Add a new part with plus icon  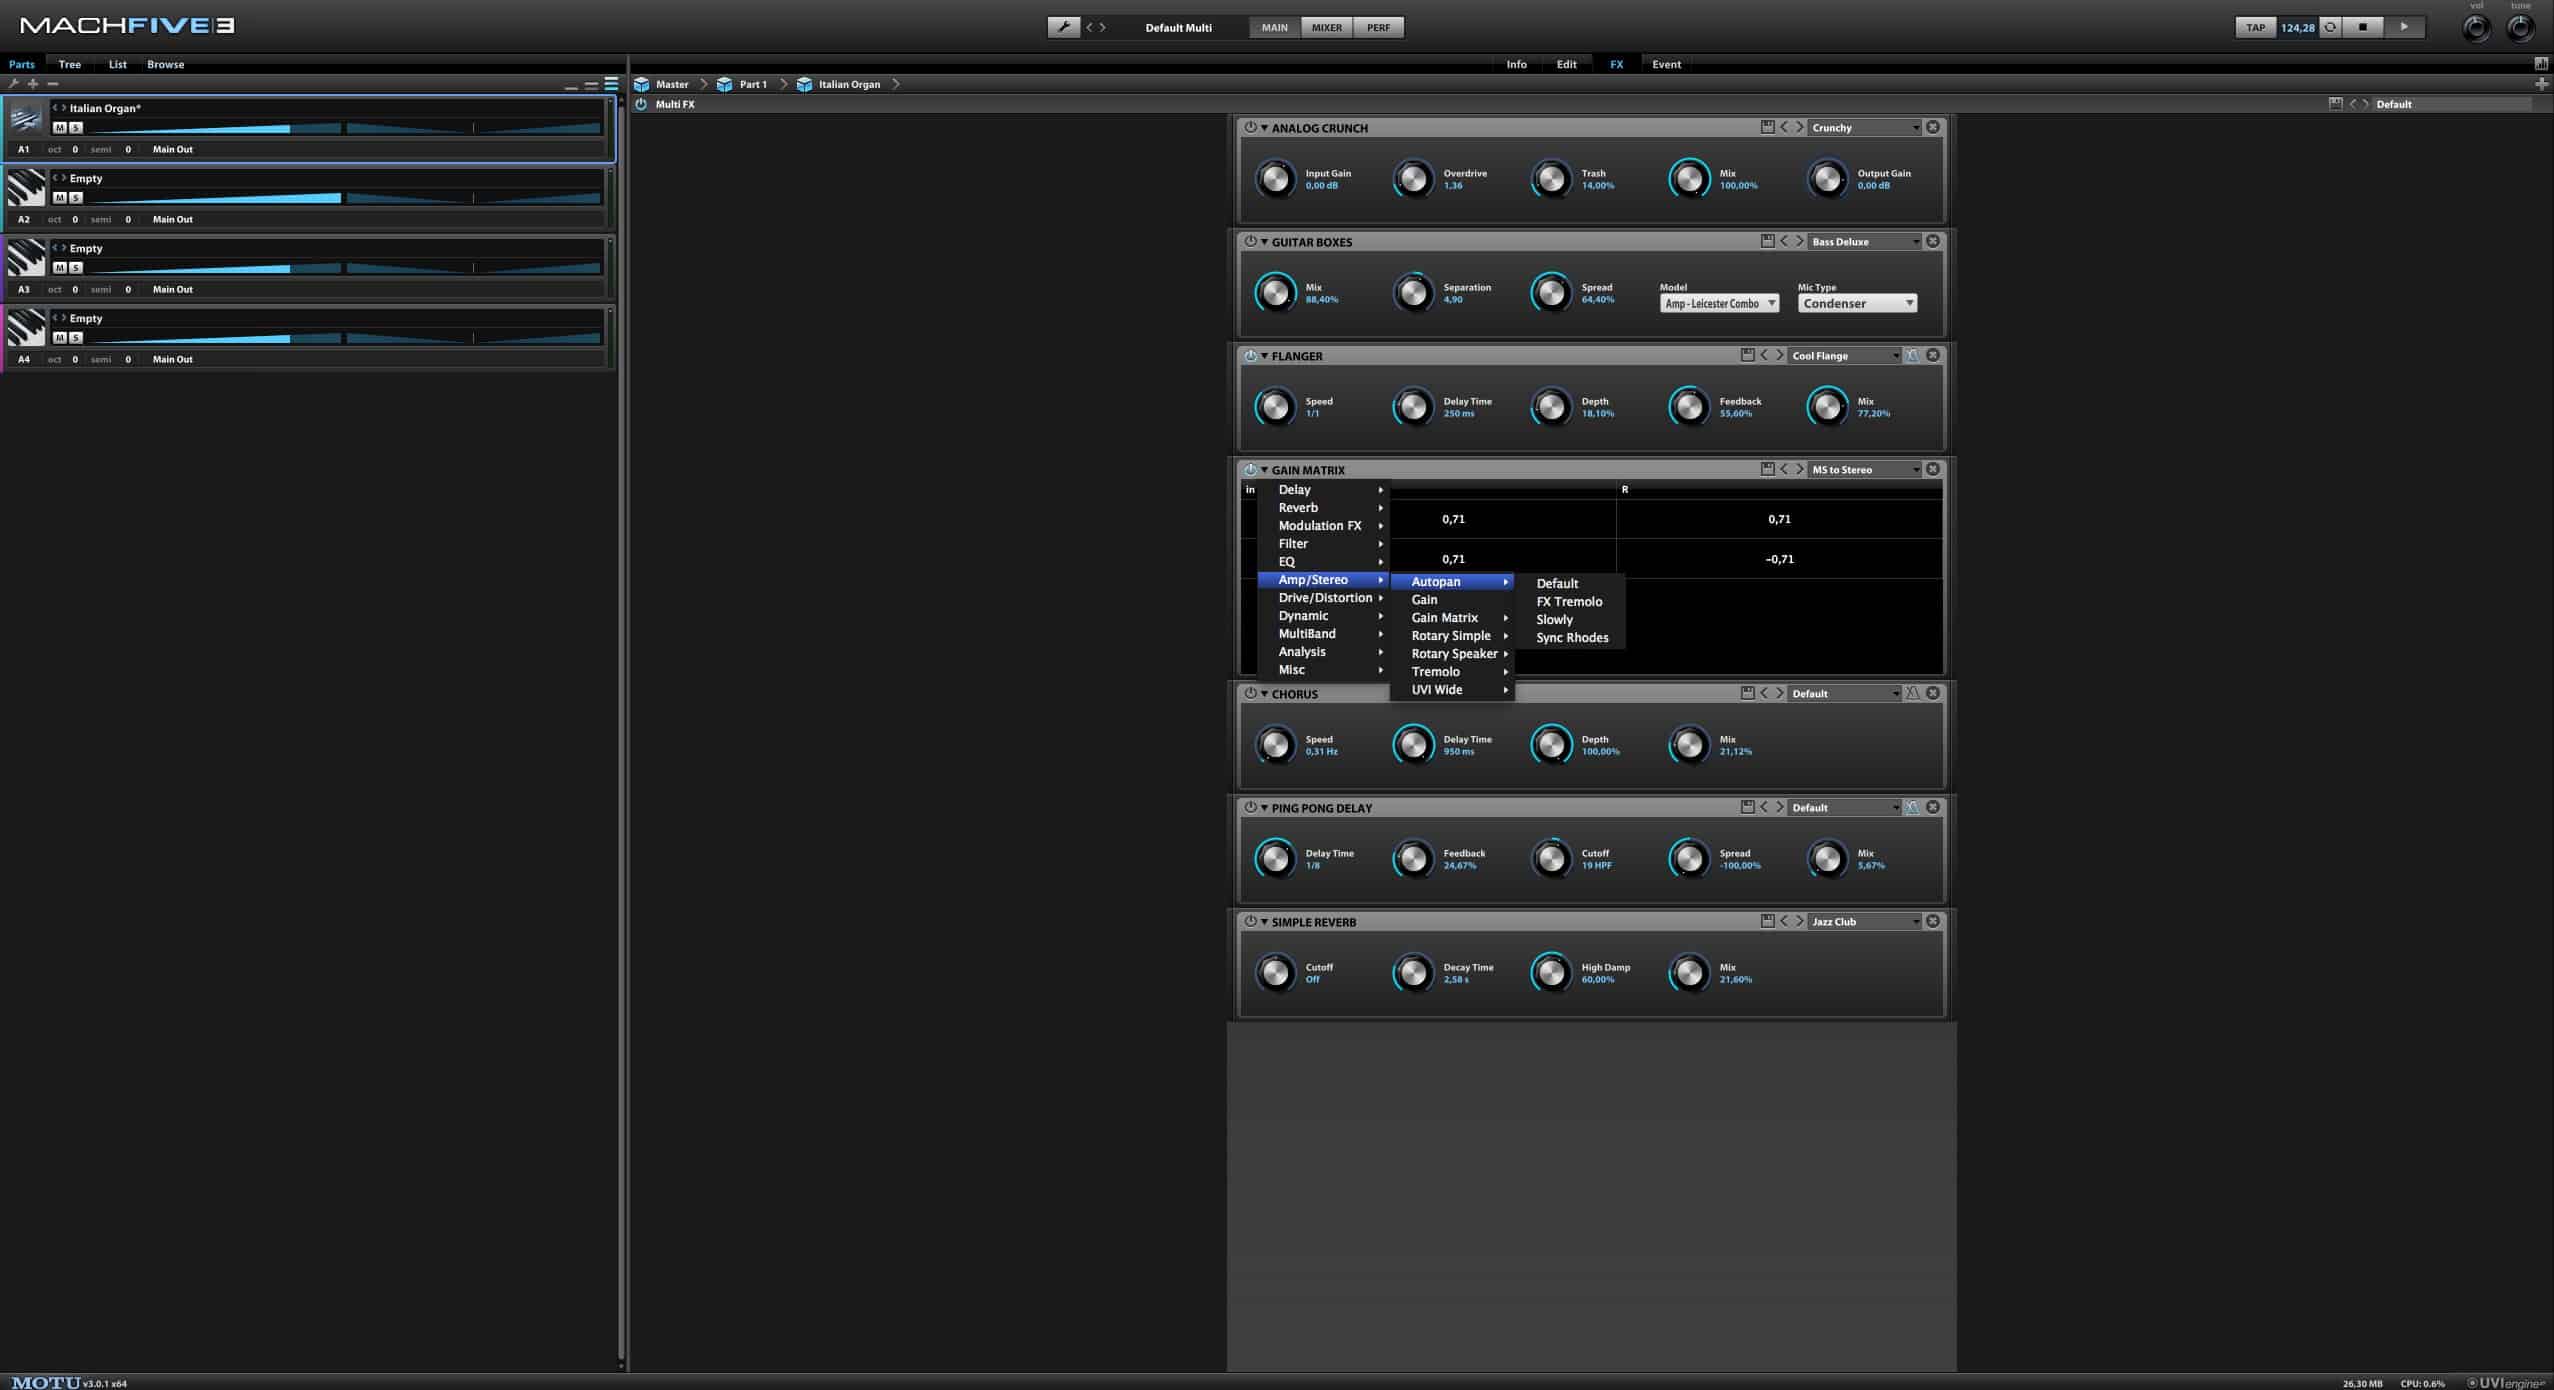(33, 84)
